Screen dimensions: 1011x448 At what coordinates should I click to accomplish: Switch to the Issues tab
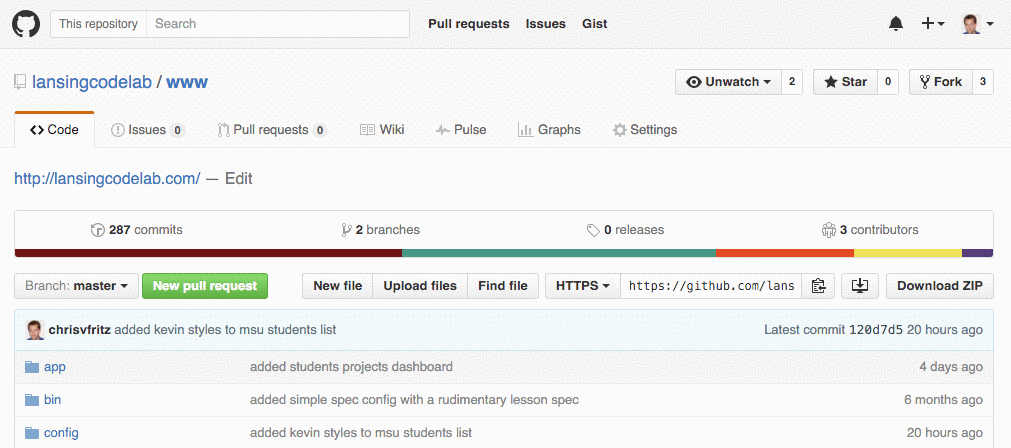[148, 130]
